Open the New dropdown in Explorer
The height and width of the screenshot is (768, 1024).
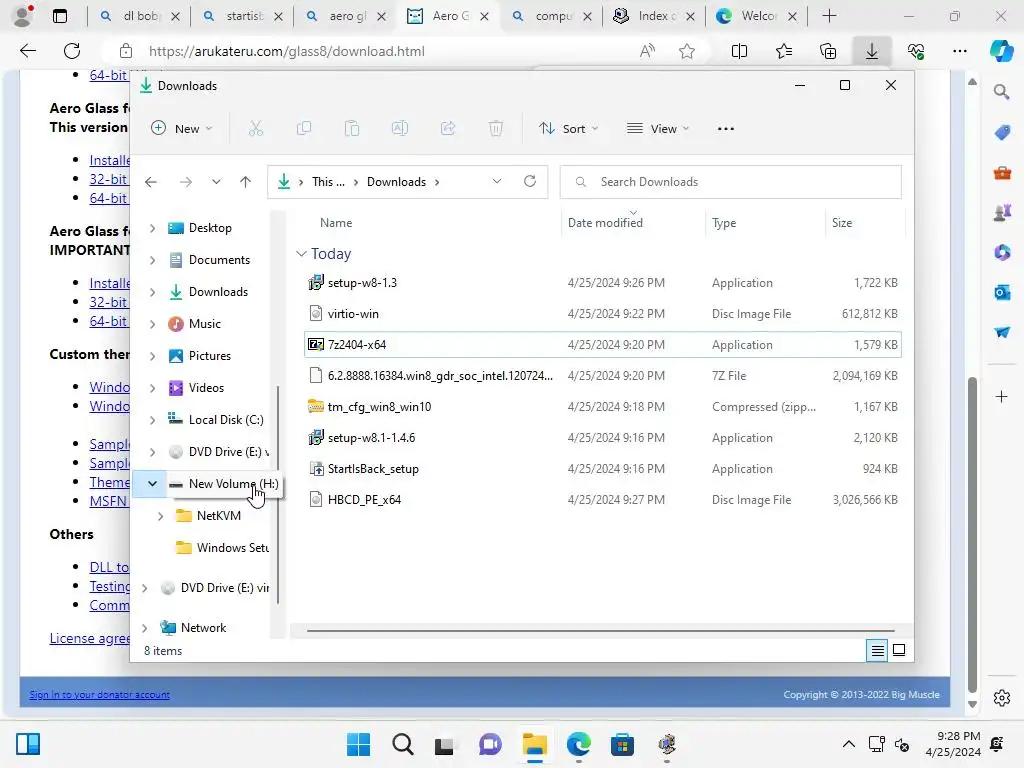pos(182,129)
